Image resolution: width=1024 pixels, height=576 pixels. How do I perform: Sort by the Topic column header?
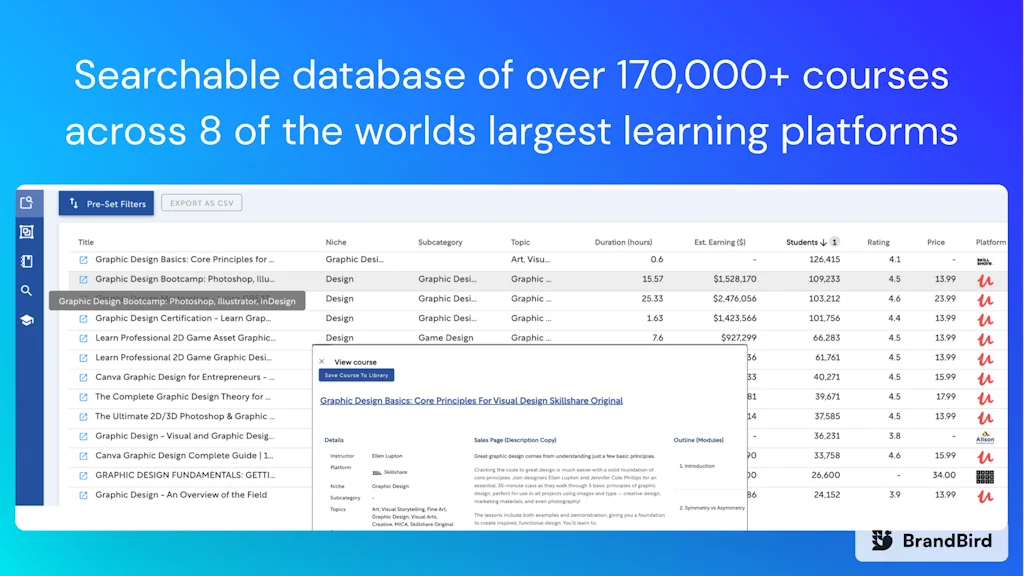tap(520, 242)
